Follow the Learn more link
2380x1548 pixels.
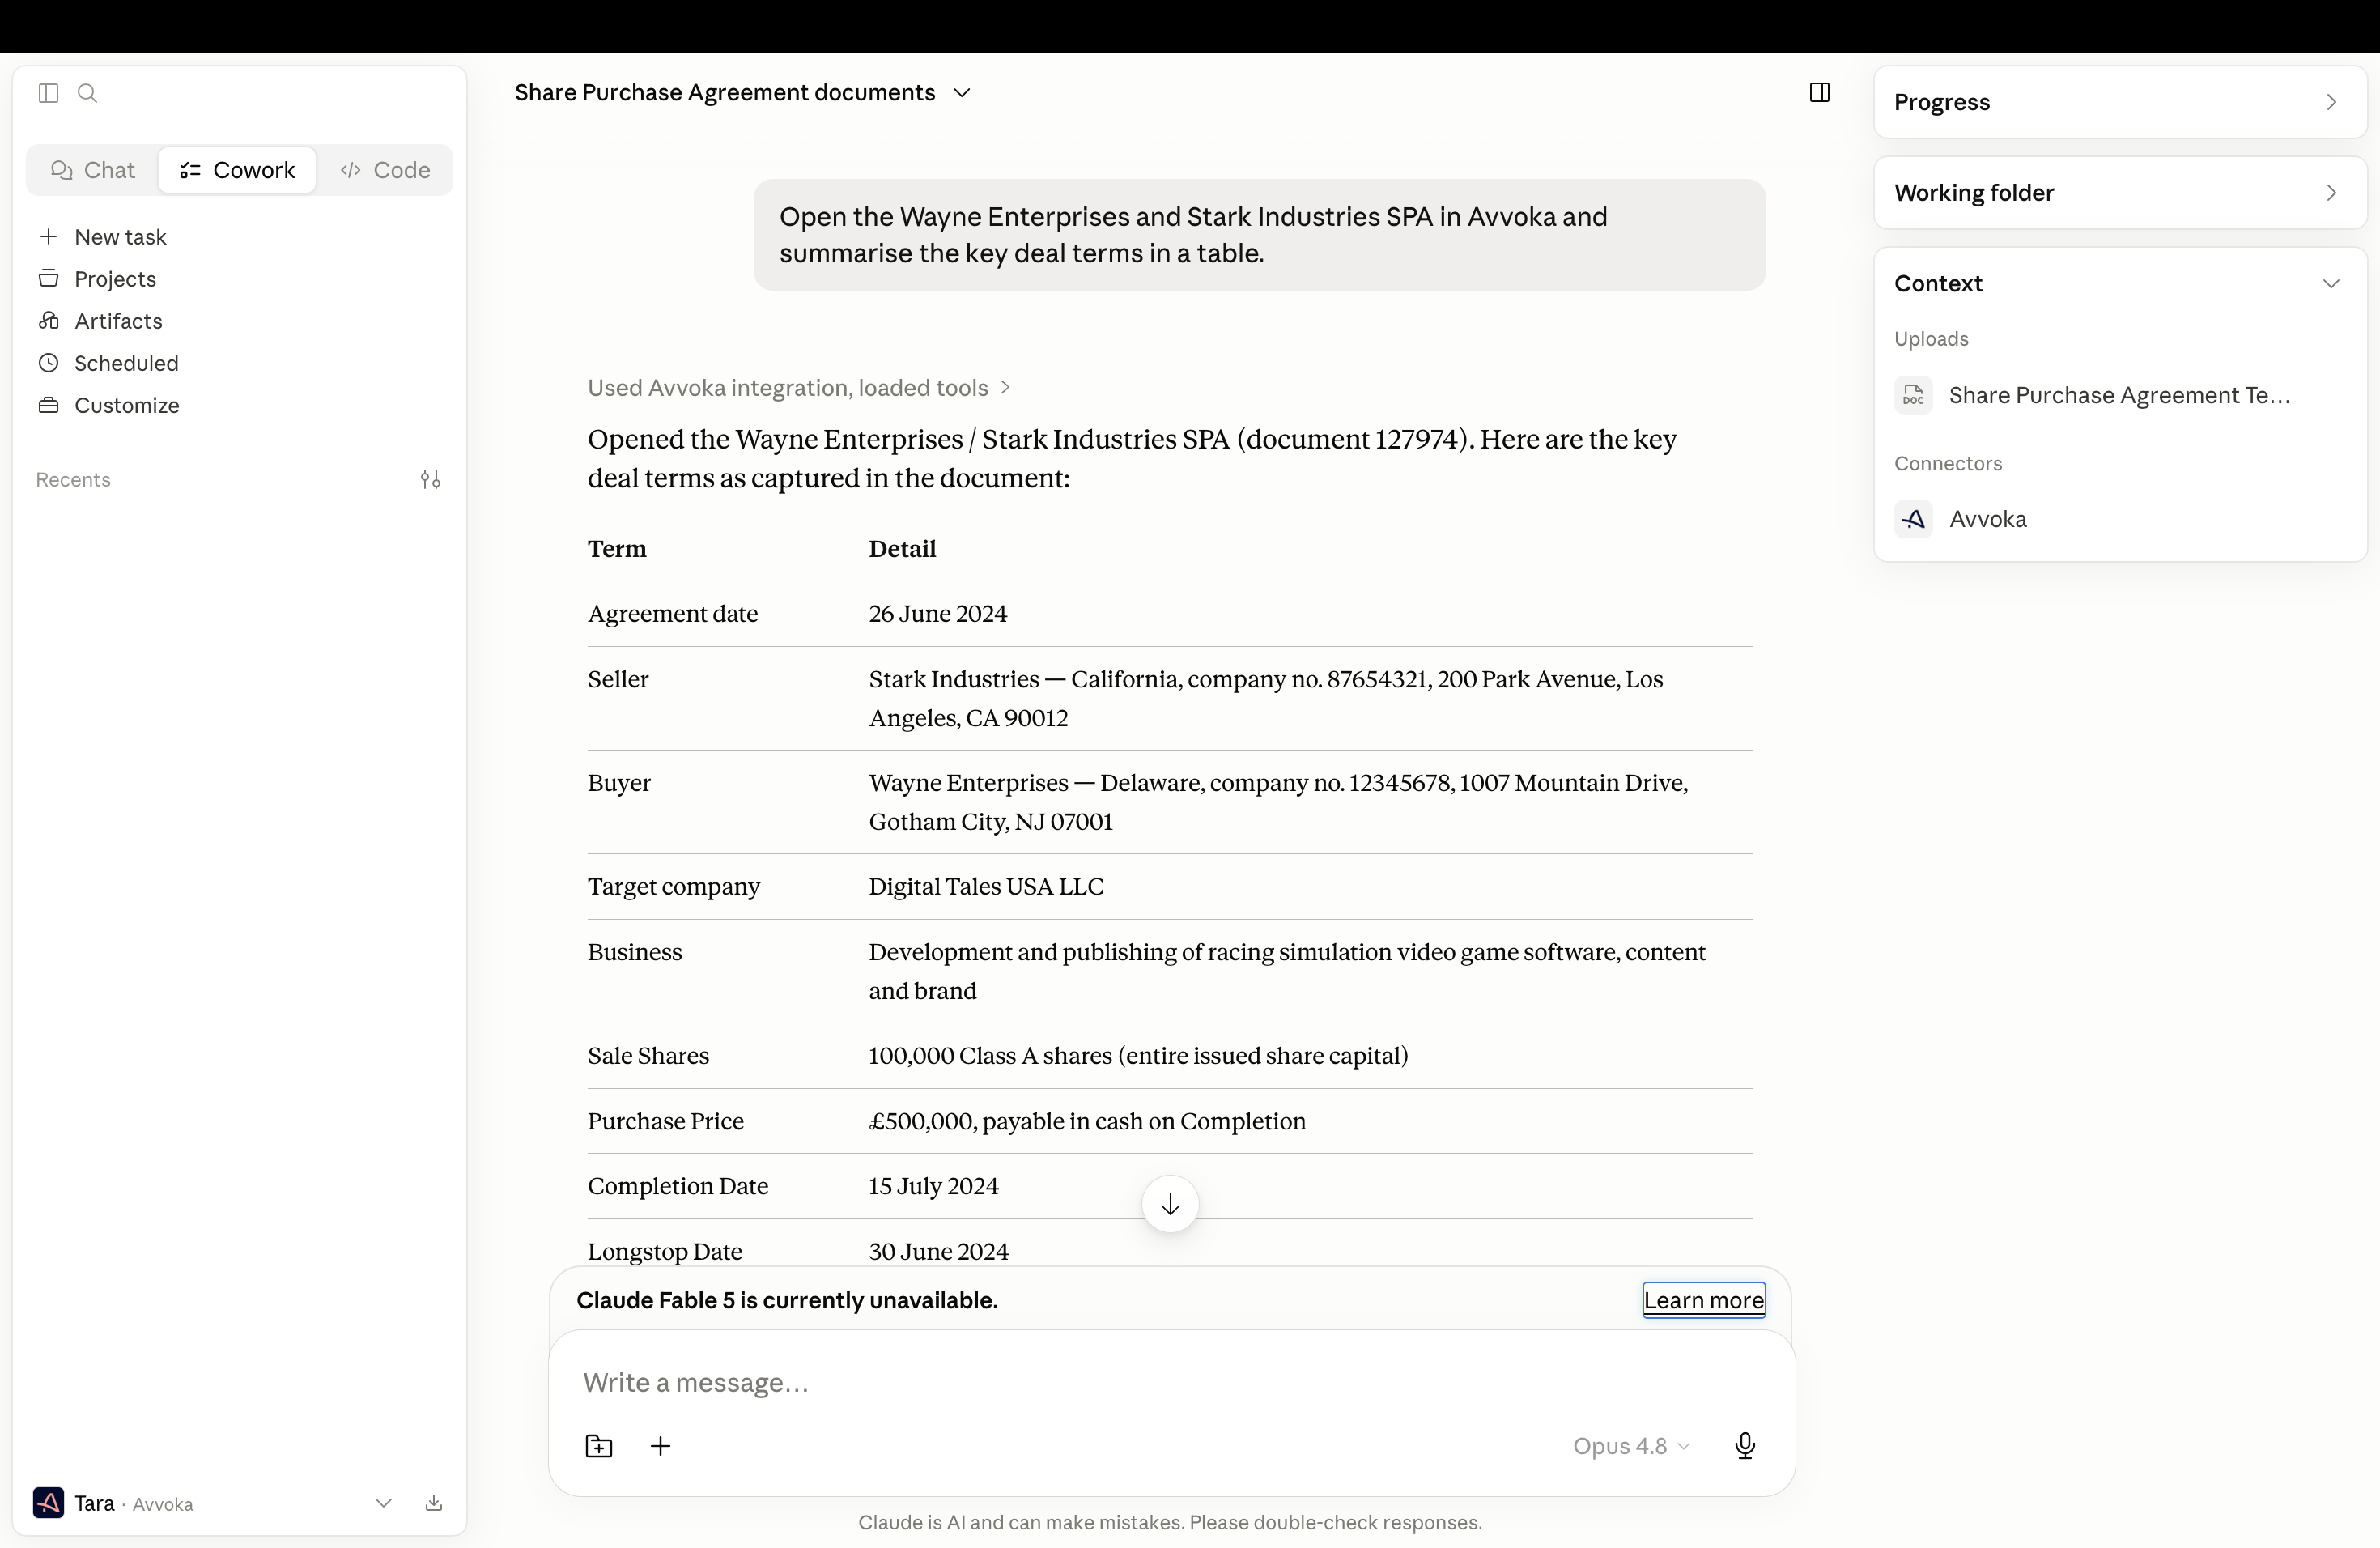[1704, 1300]
